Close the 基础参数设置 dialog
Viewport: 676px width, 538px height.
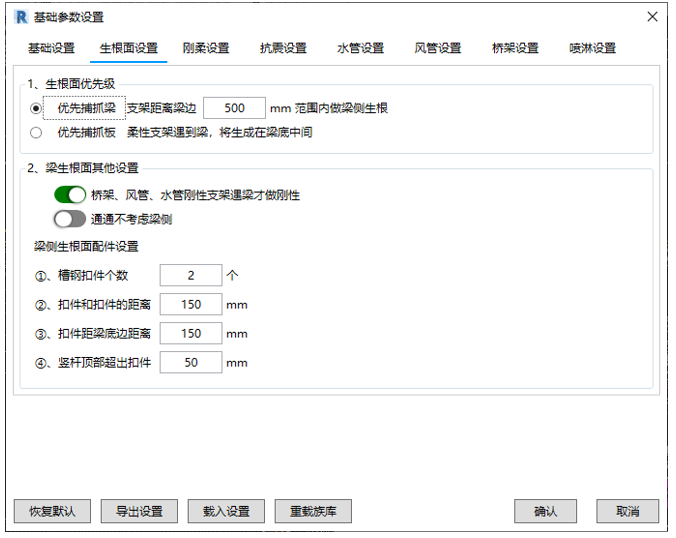pyautogui.click(x=652, y=17)
